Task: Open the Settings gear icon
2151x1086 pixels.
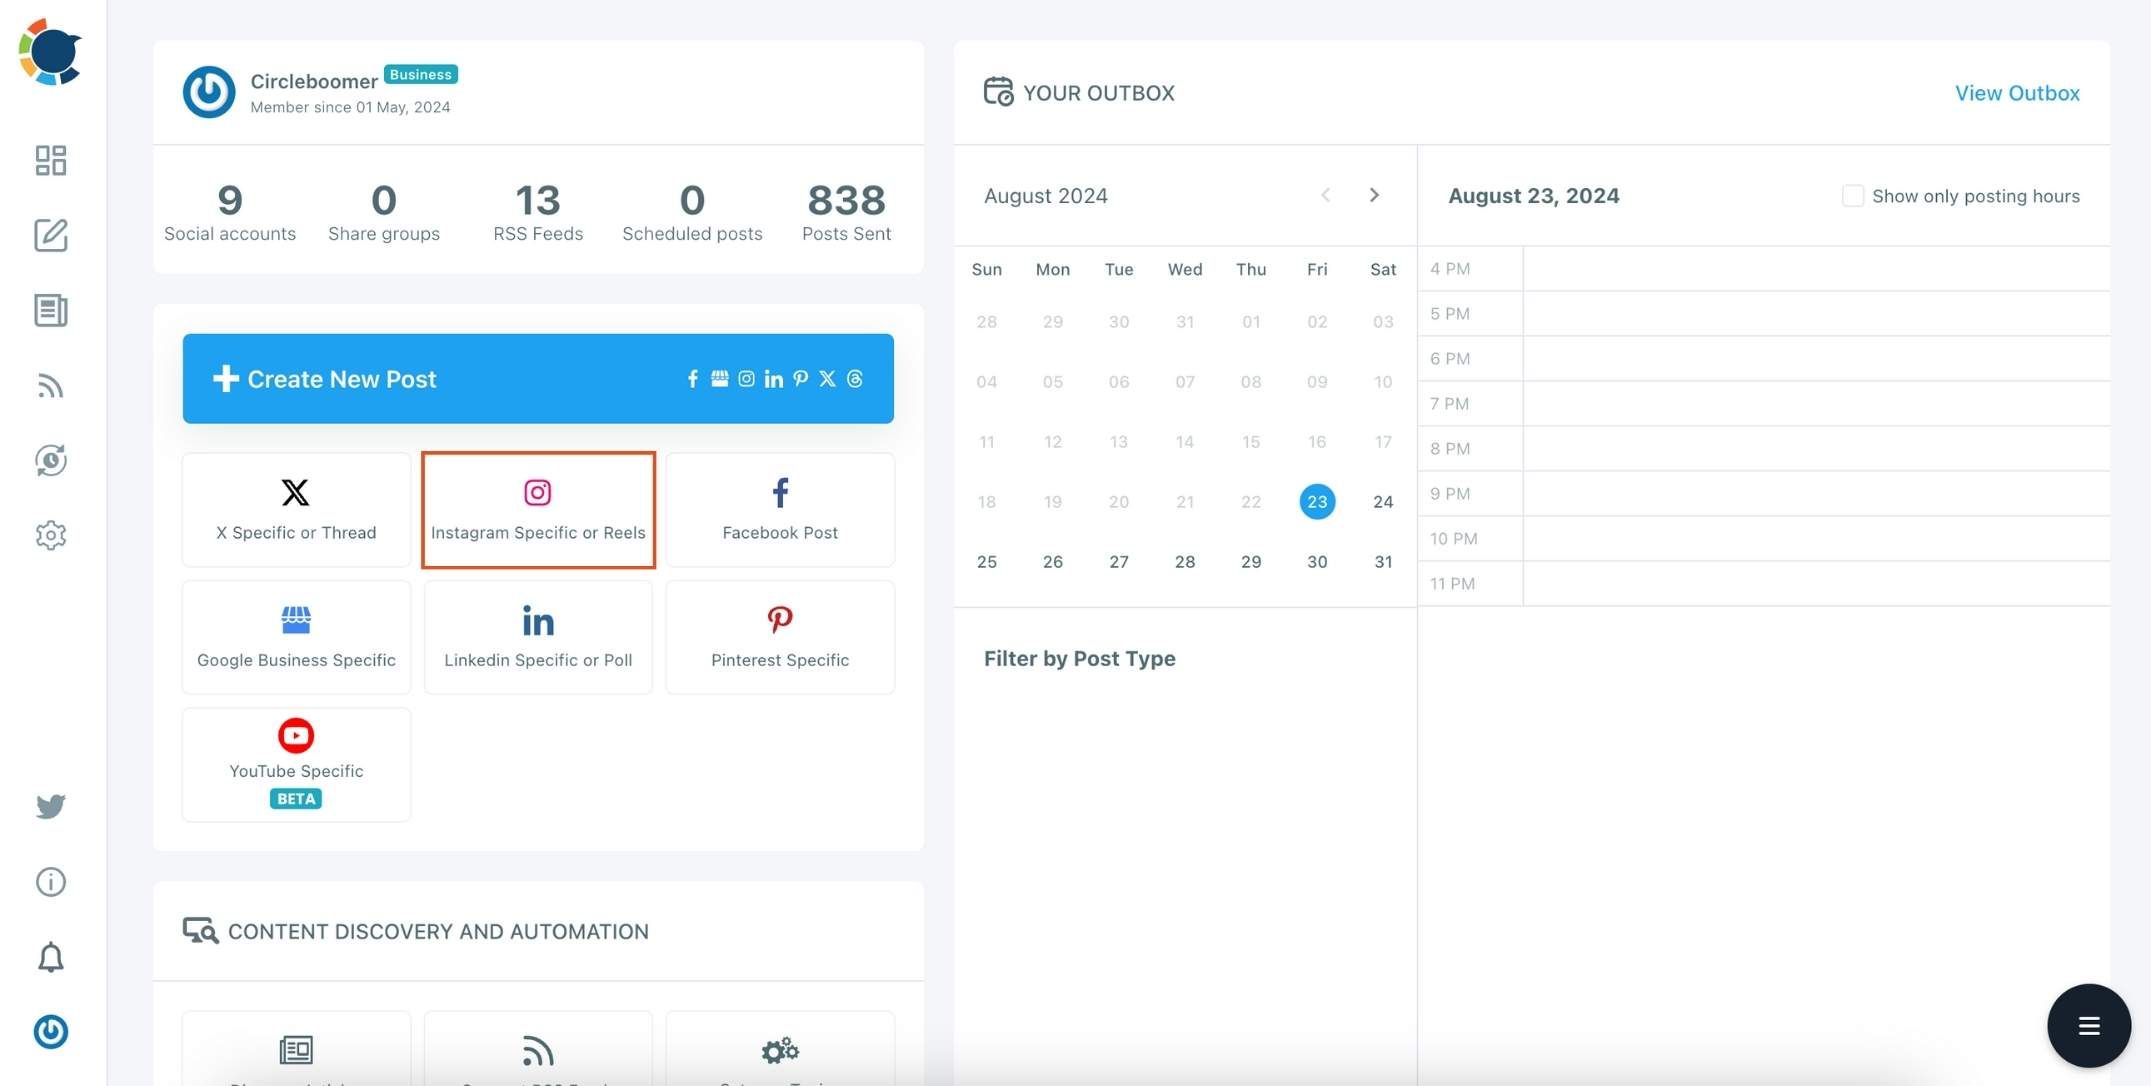Action: pos(51,535)
